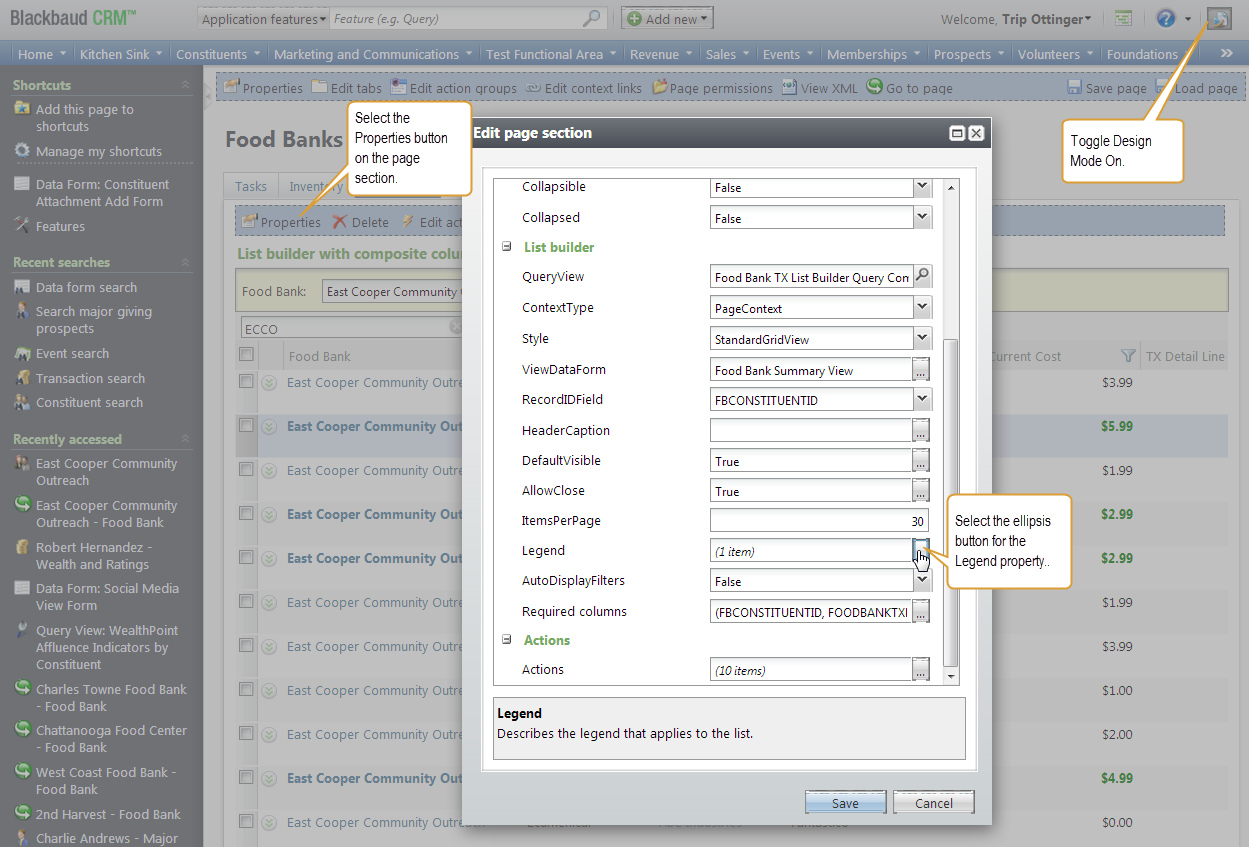This screenshot has width=1249, height=847.
Task: Clear the ECCO search box with X icon
Action: click(x=455, y=327)
